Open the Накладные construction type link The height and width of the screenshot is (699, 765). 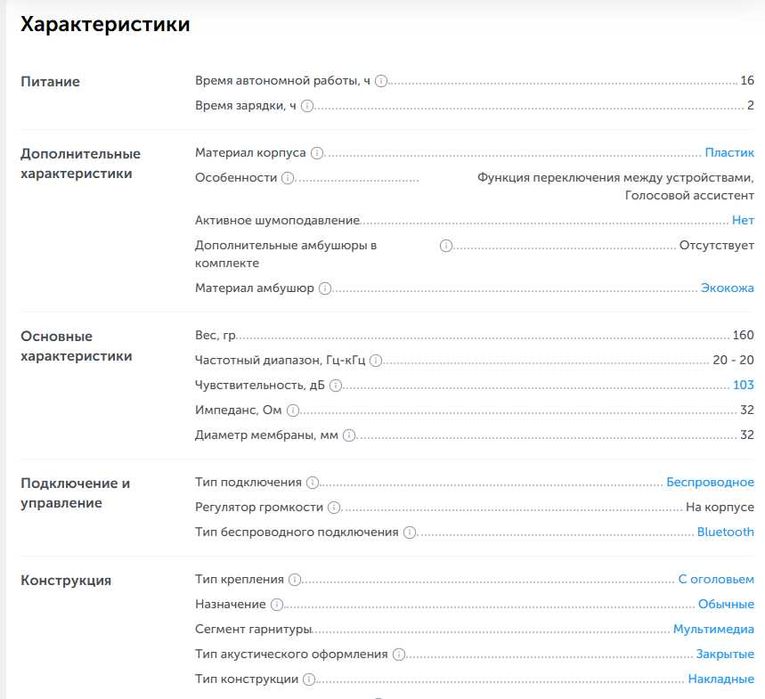(722, 679)
